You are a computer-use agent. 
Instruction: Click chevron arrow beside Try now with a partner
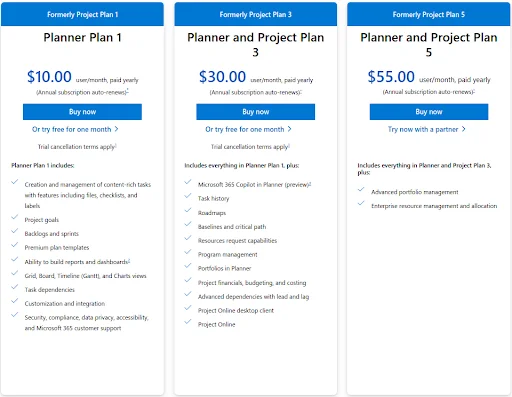click(x=463, y=129)
